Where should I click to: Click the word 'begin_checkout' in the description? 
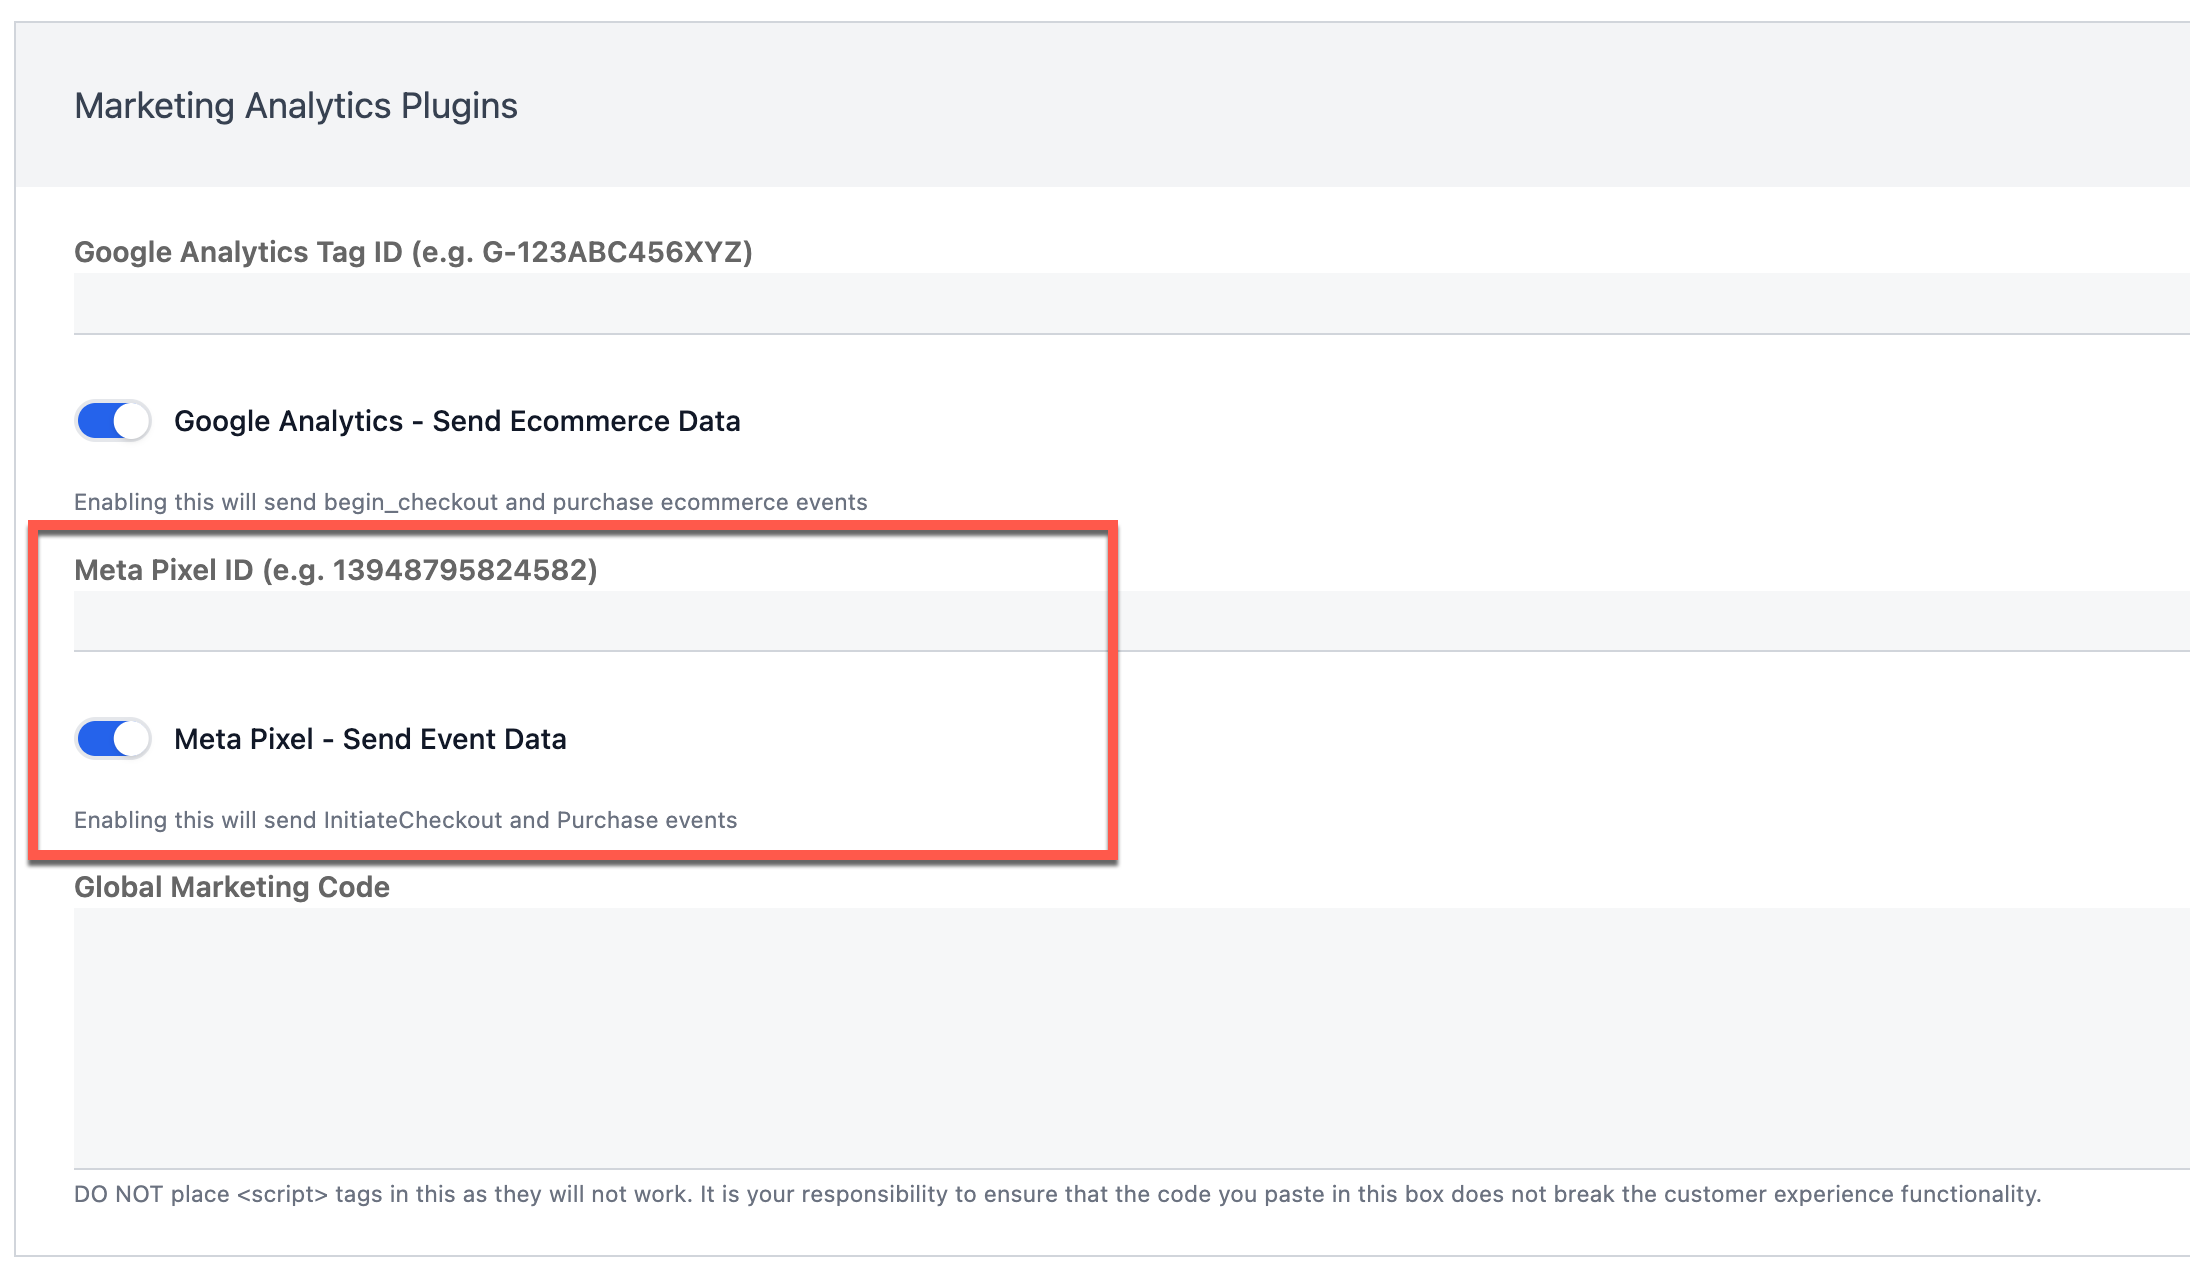click(x=411, y=502)
